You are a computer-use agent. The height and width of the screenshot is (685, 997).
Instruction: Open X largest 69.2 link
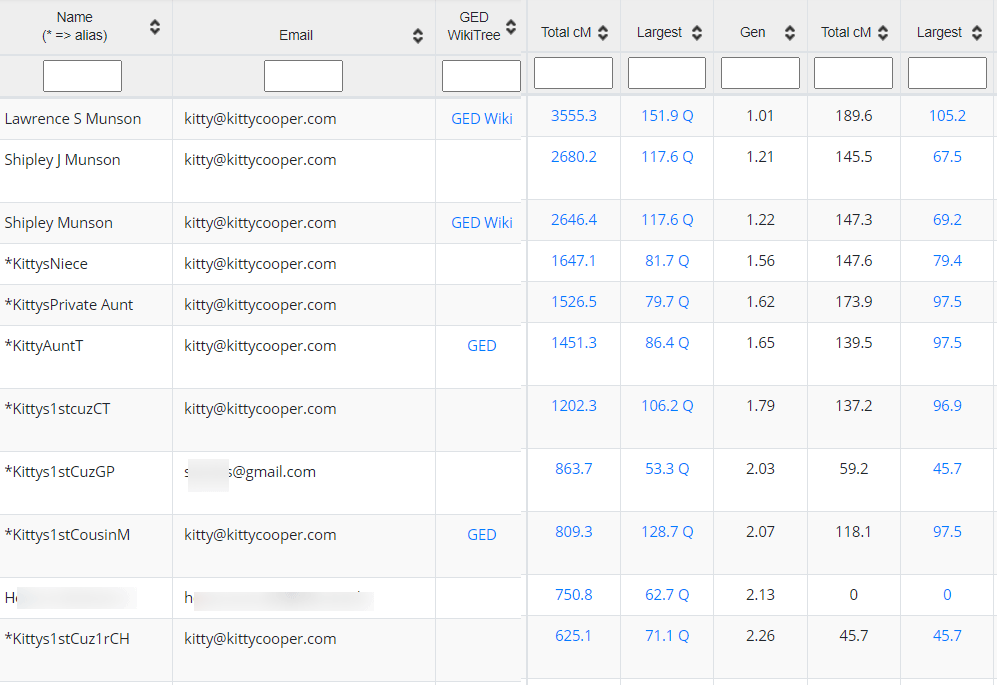pyautogui.click(x=947, y=219)
